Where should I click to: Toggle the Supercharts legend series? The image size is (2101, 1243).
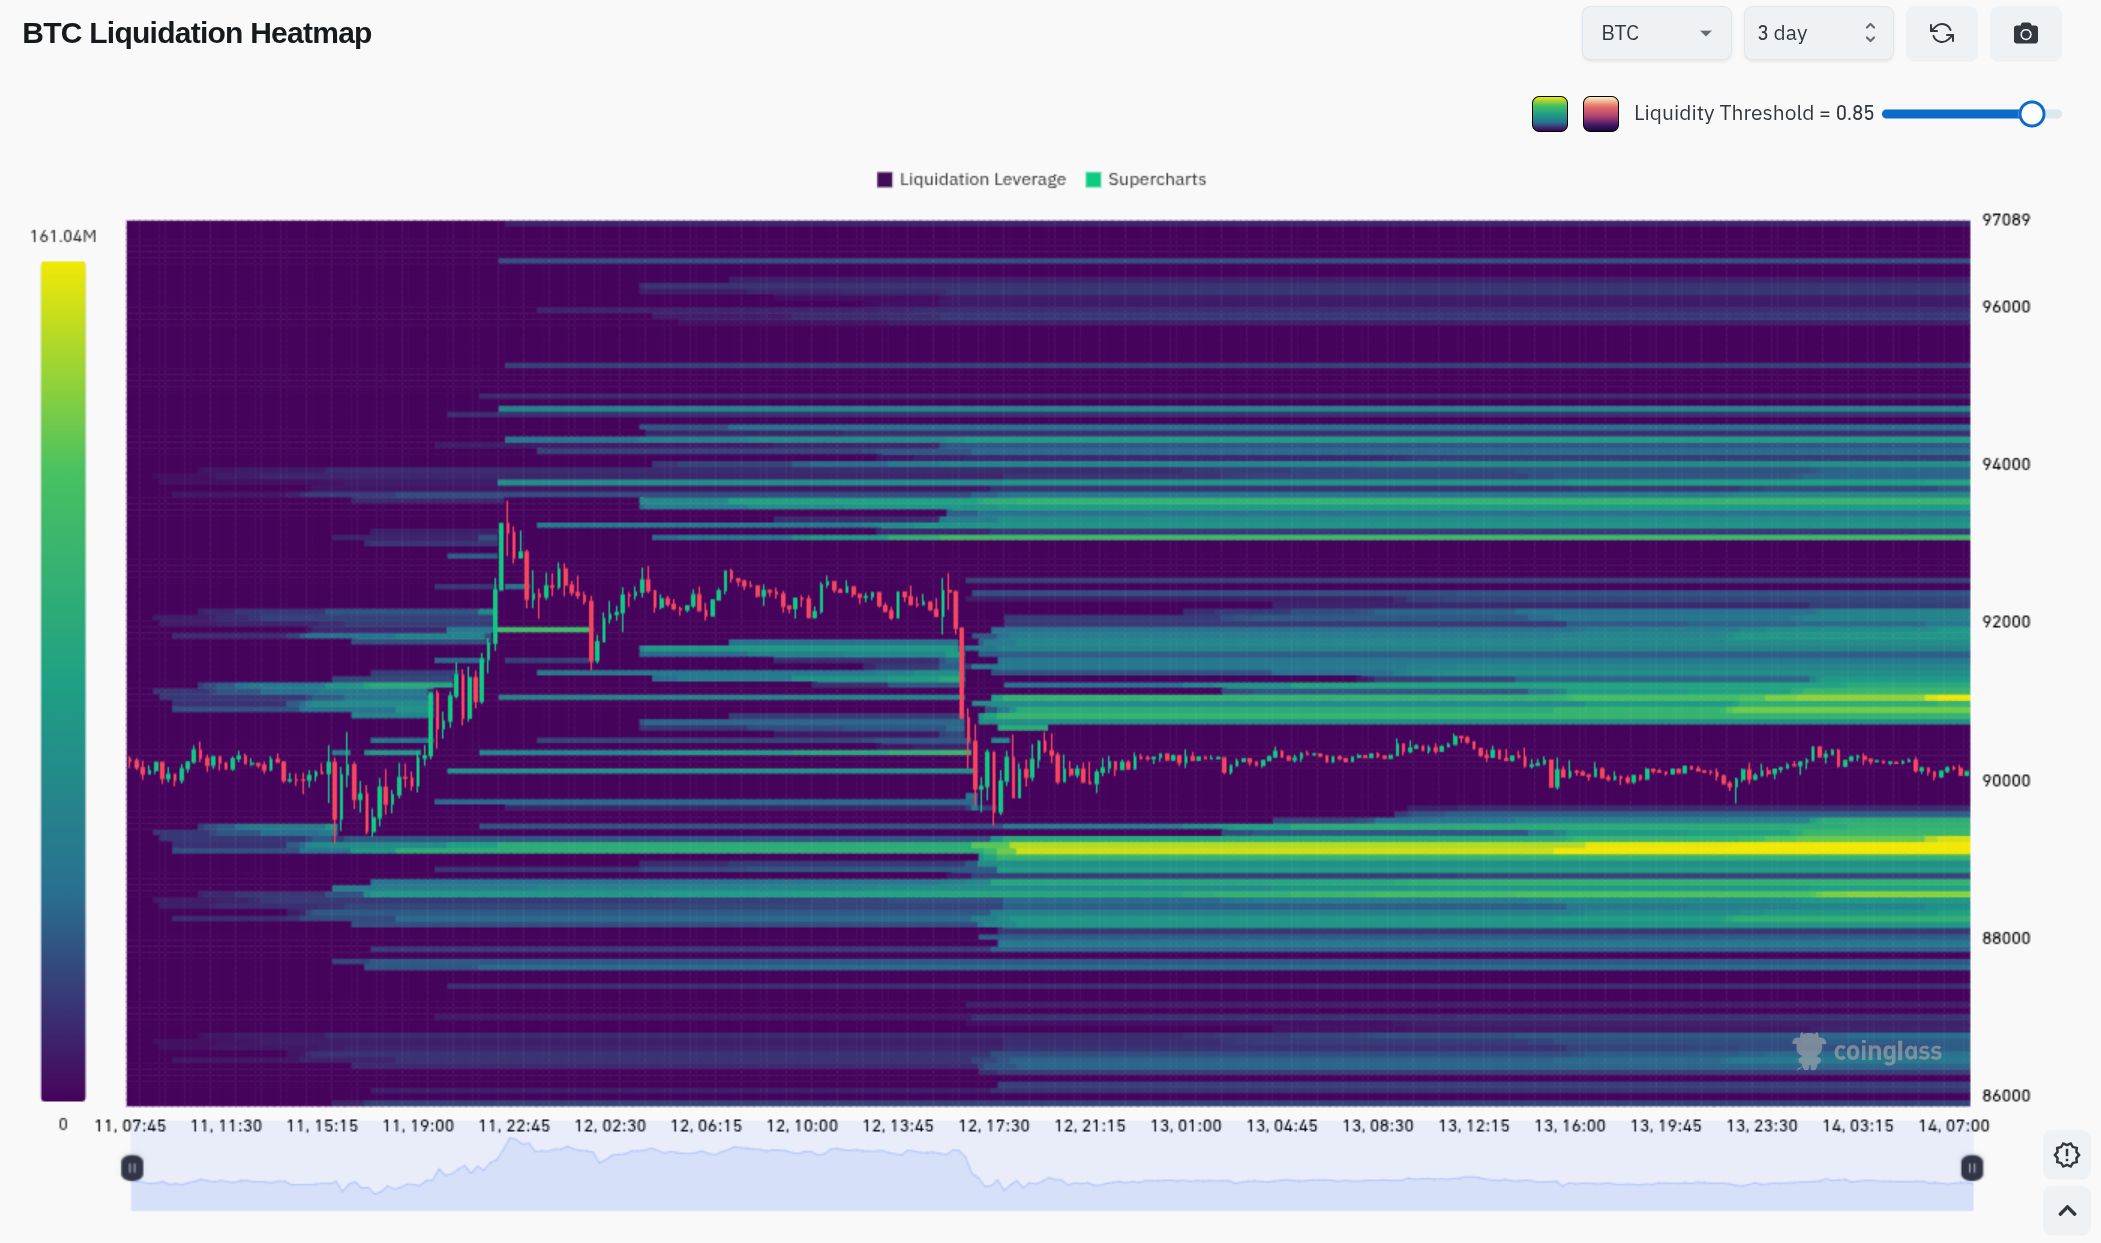tap(1146, 179)
